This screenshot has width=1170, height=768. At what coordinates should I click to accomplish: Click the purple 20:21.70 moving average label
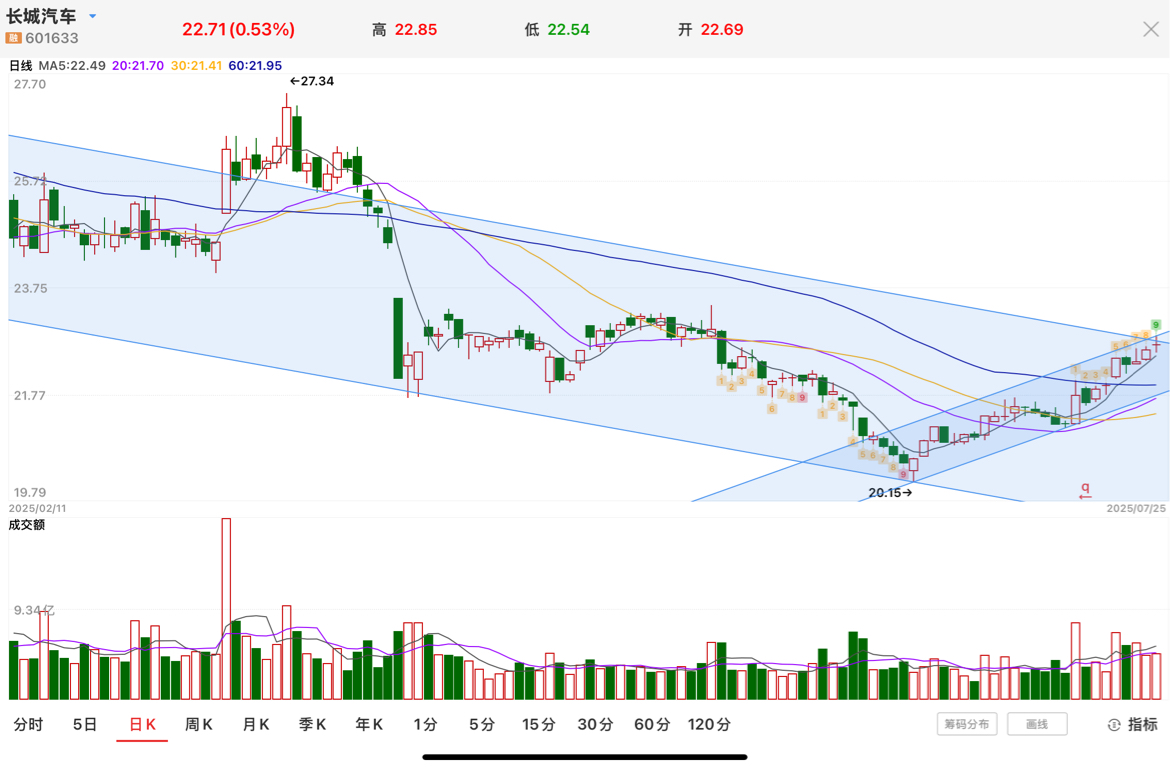(x=137, y=66)
